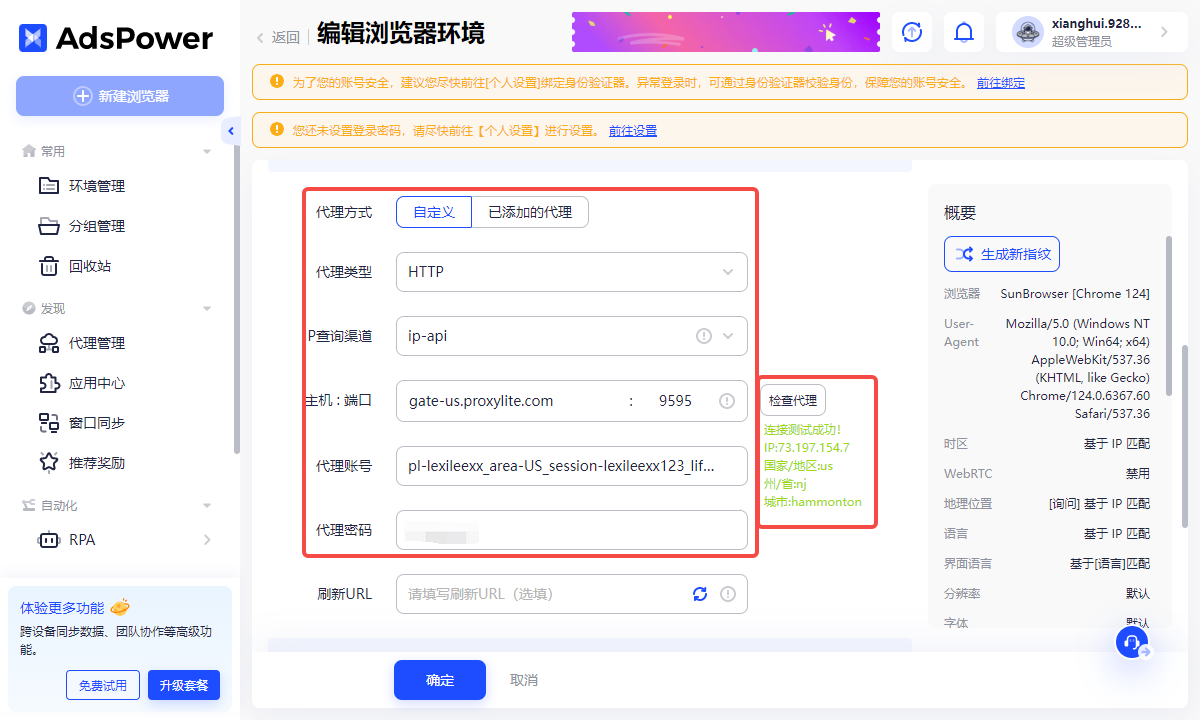Click the left sidebar scrollbar
1200x720 pixels.
point(236,300)
